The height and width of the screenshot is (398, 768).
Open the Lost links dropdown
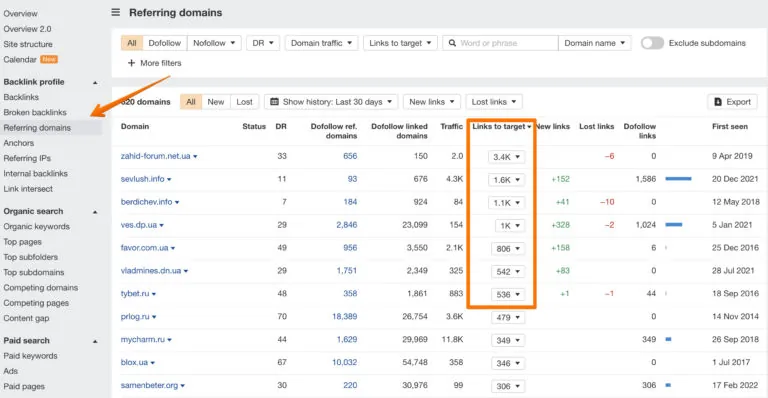tap(494, 102)
